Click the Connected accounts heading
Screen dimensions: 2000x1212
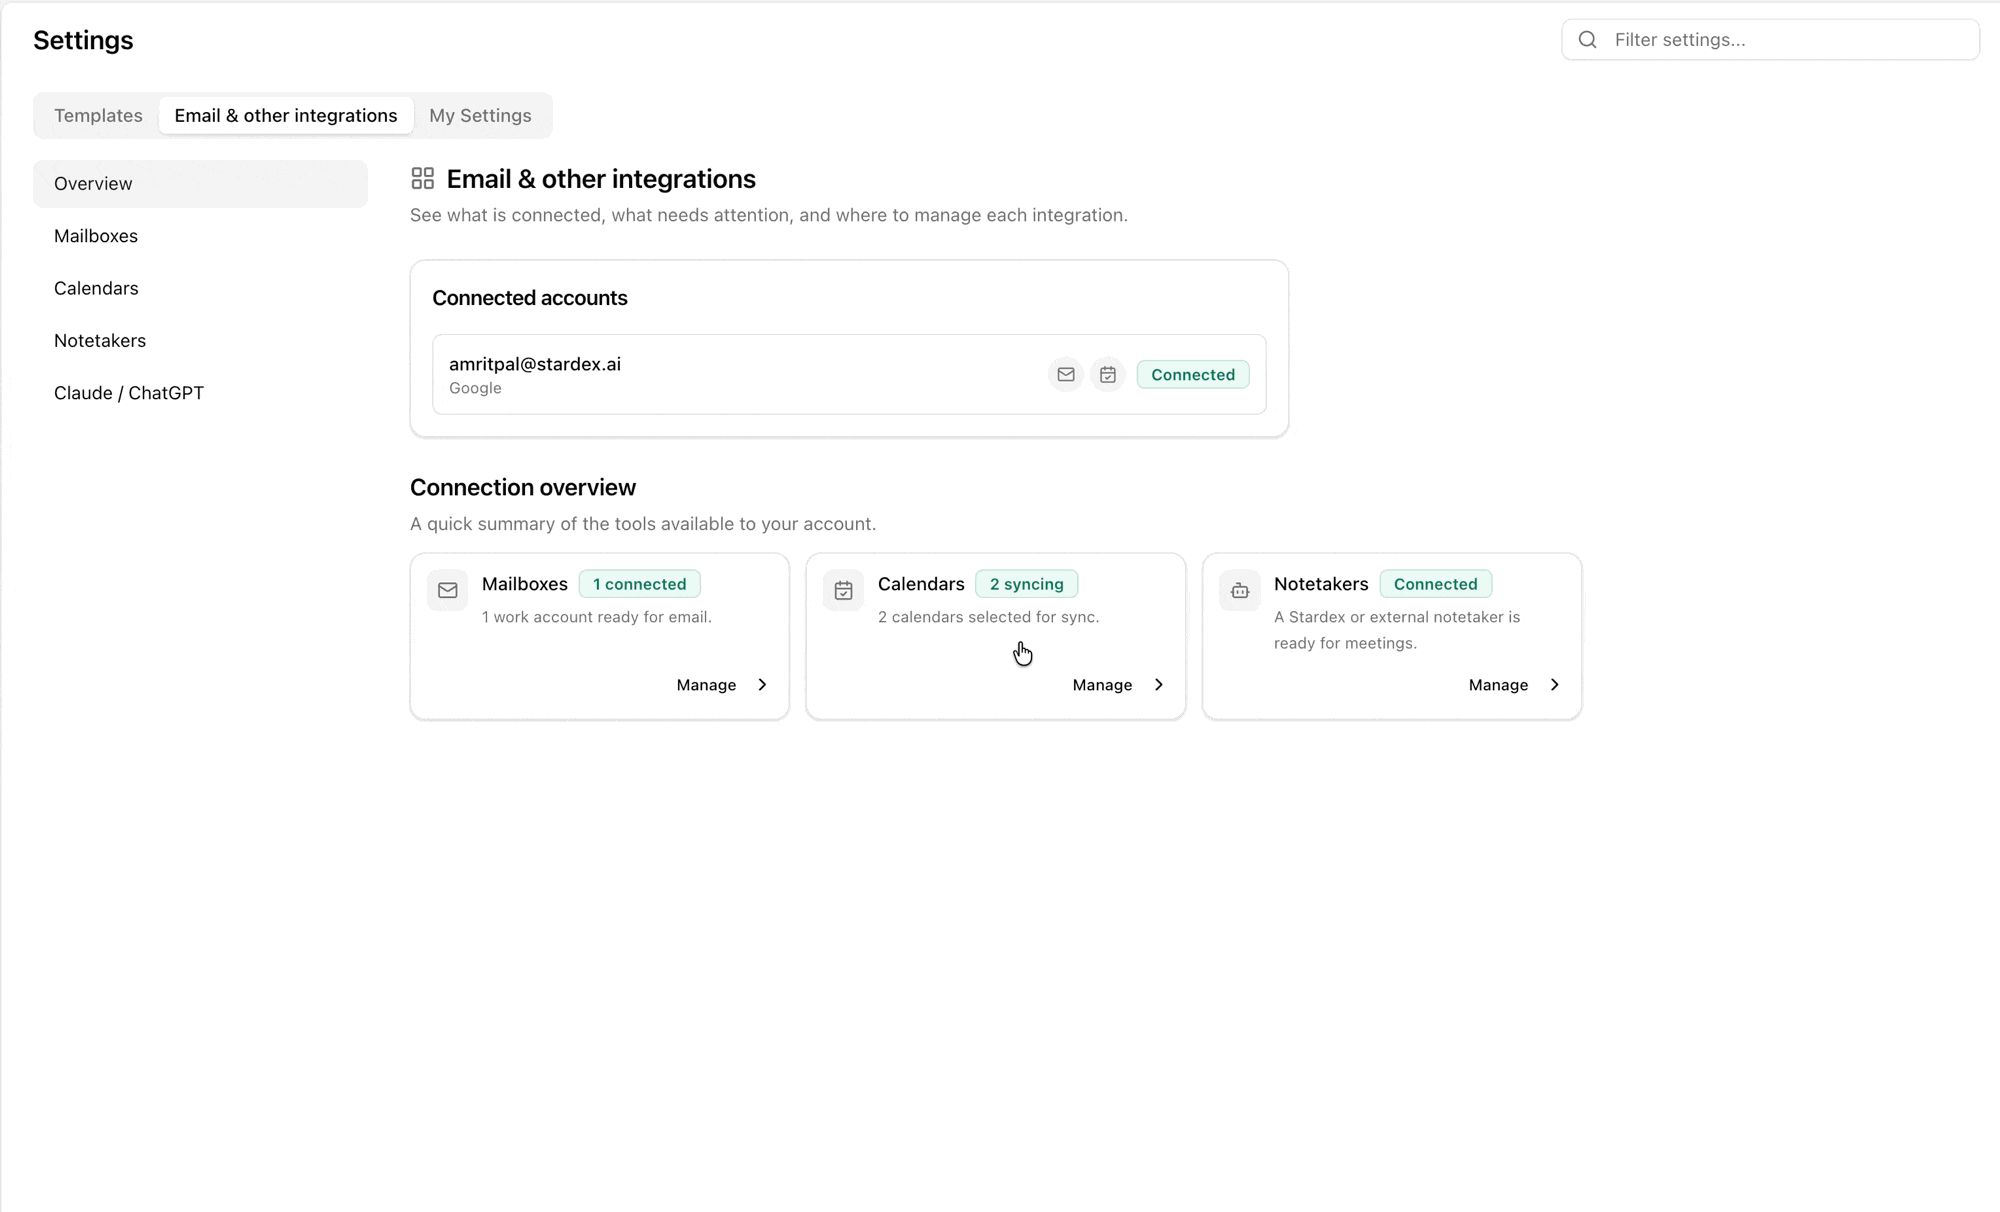[x=530, y=298]
